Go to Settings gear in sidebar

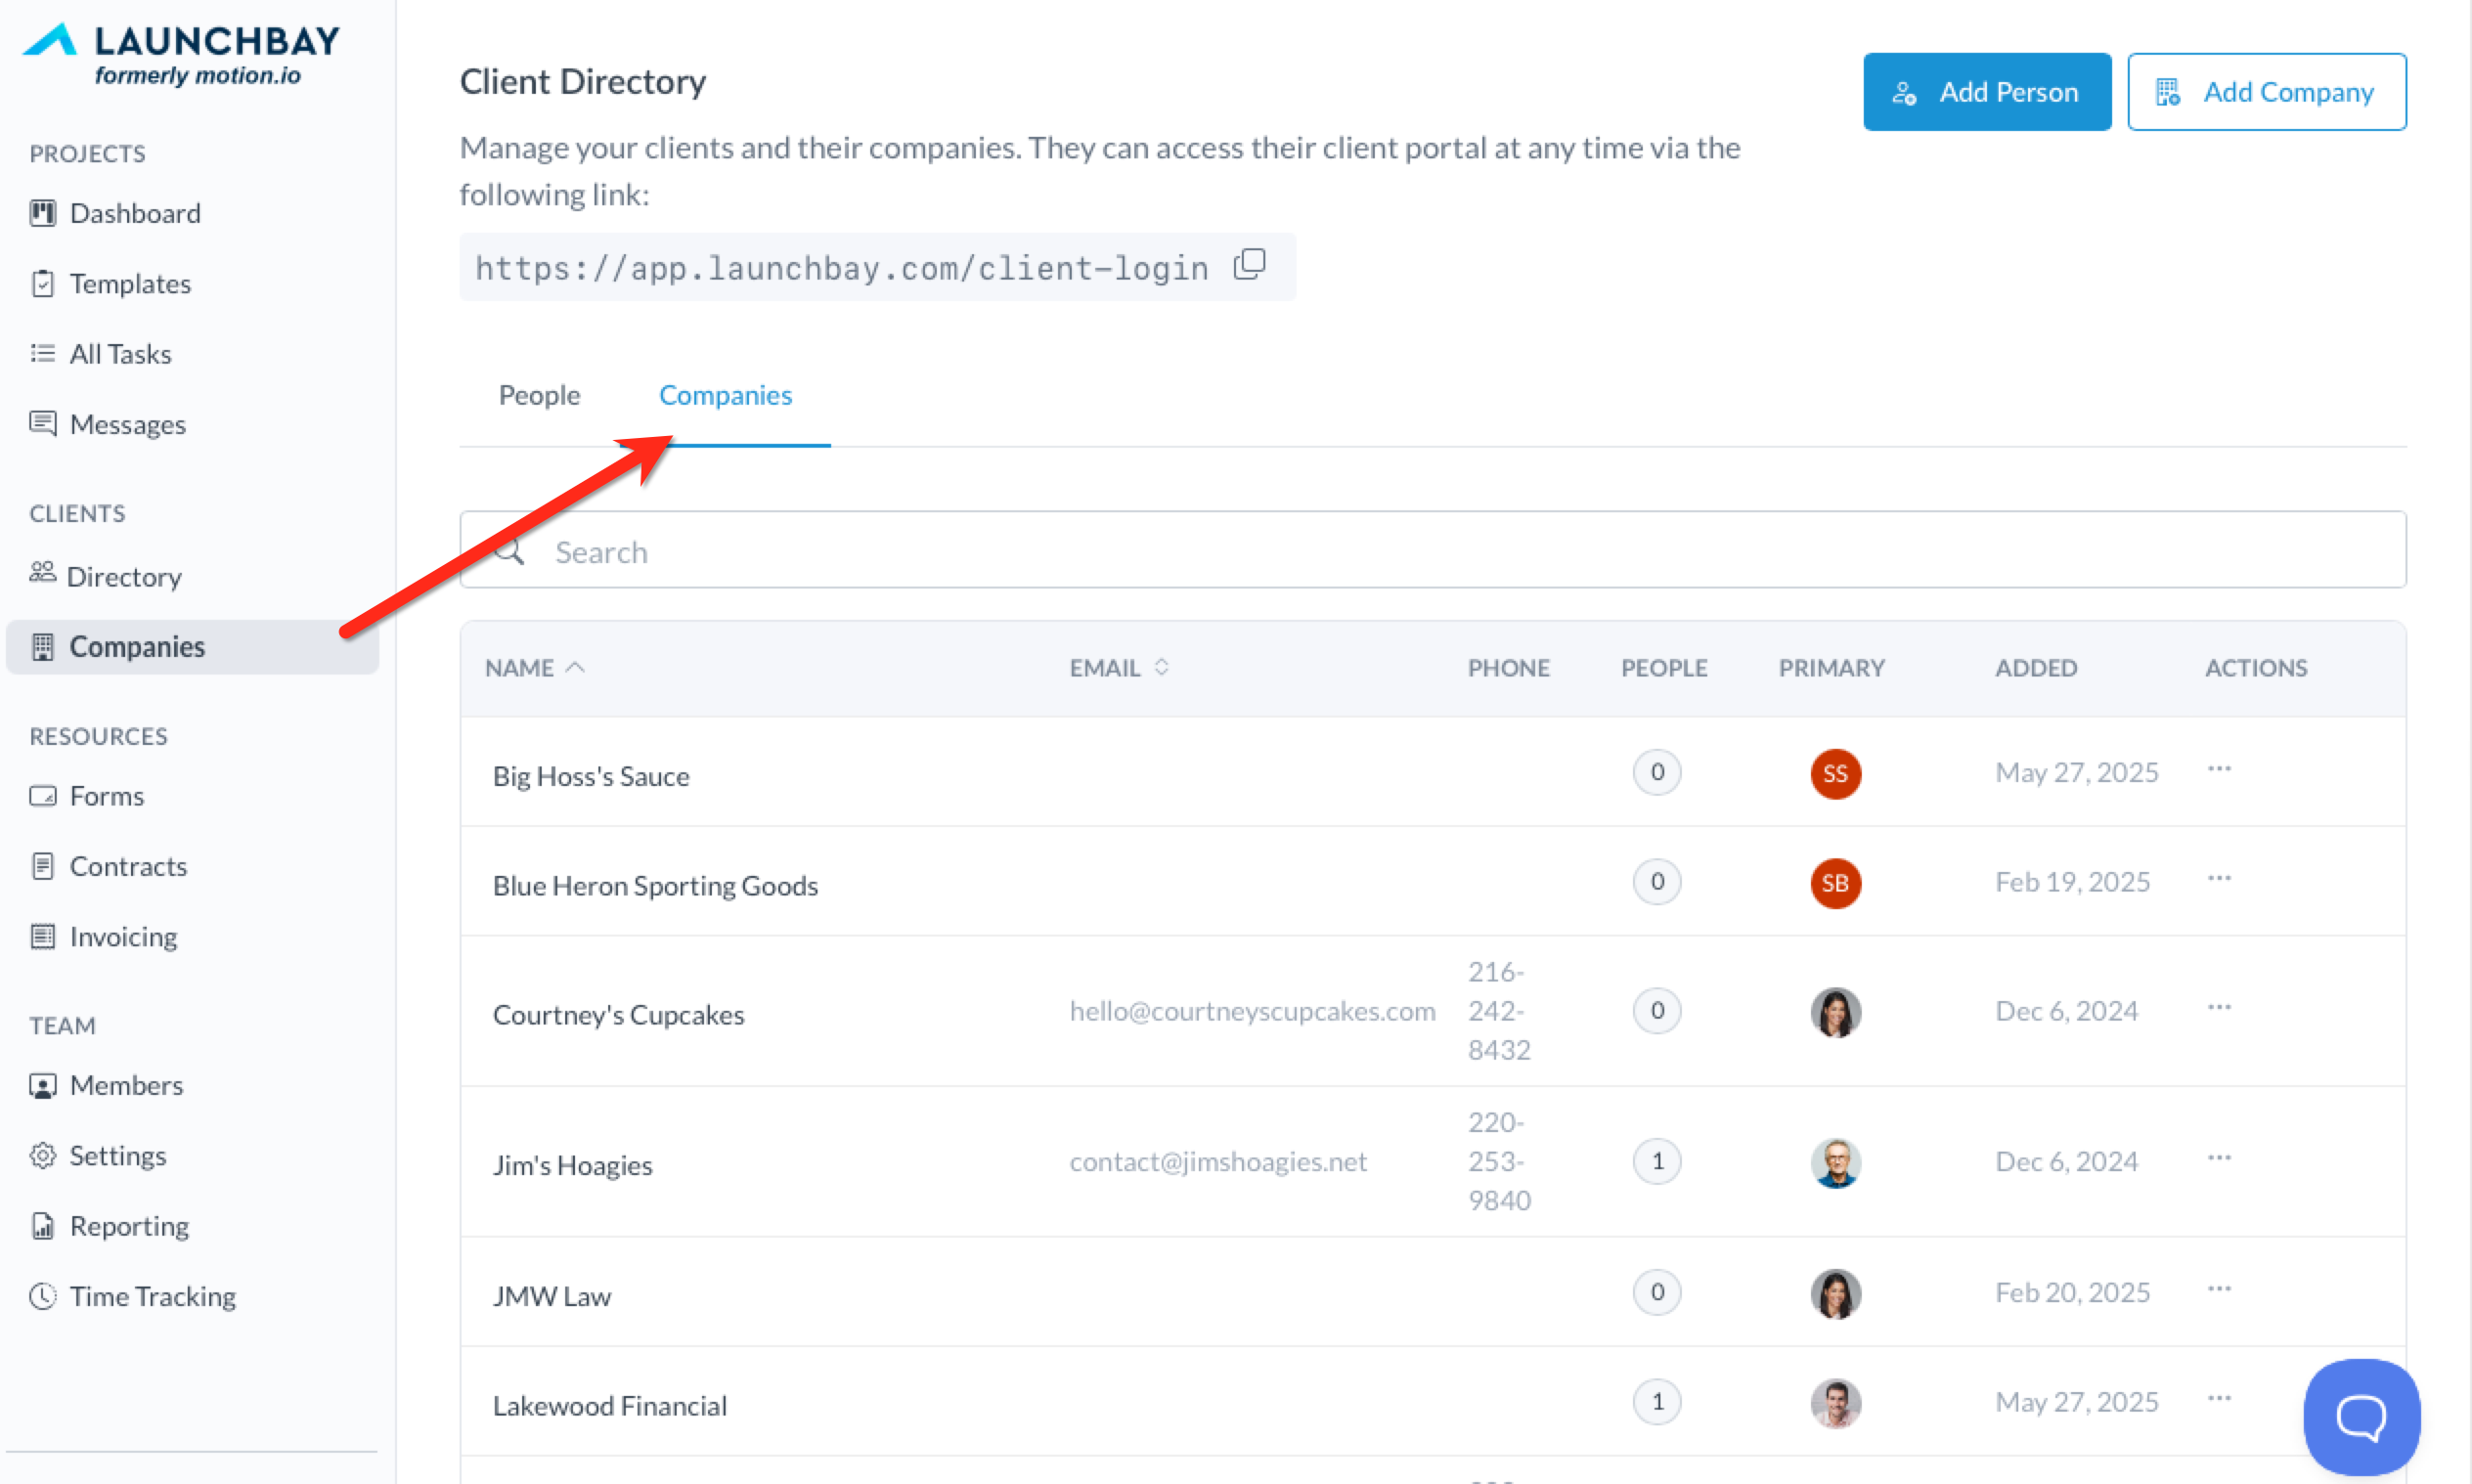(x=42, y=1156)
